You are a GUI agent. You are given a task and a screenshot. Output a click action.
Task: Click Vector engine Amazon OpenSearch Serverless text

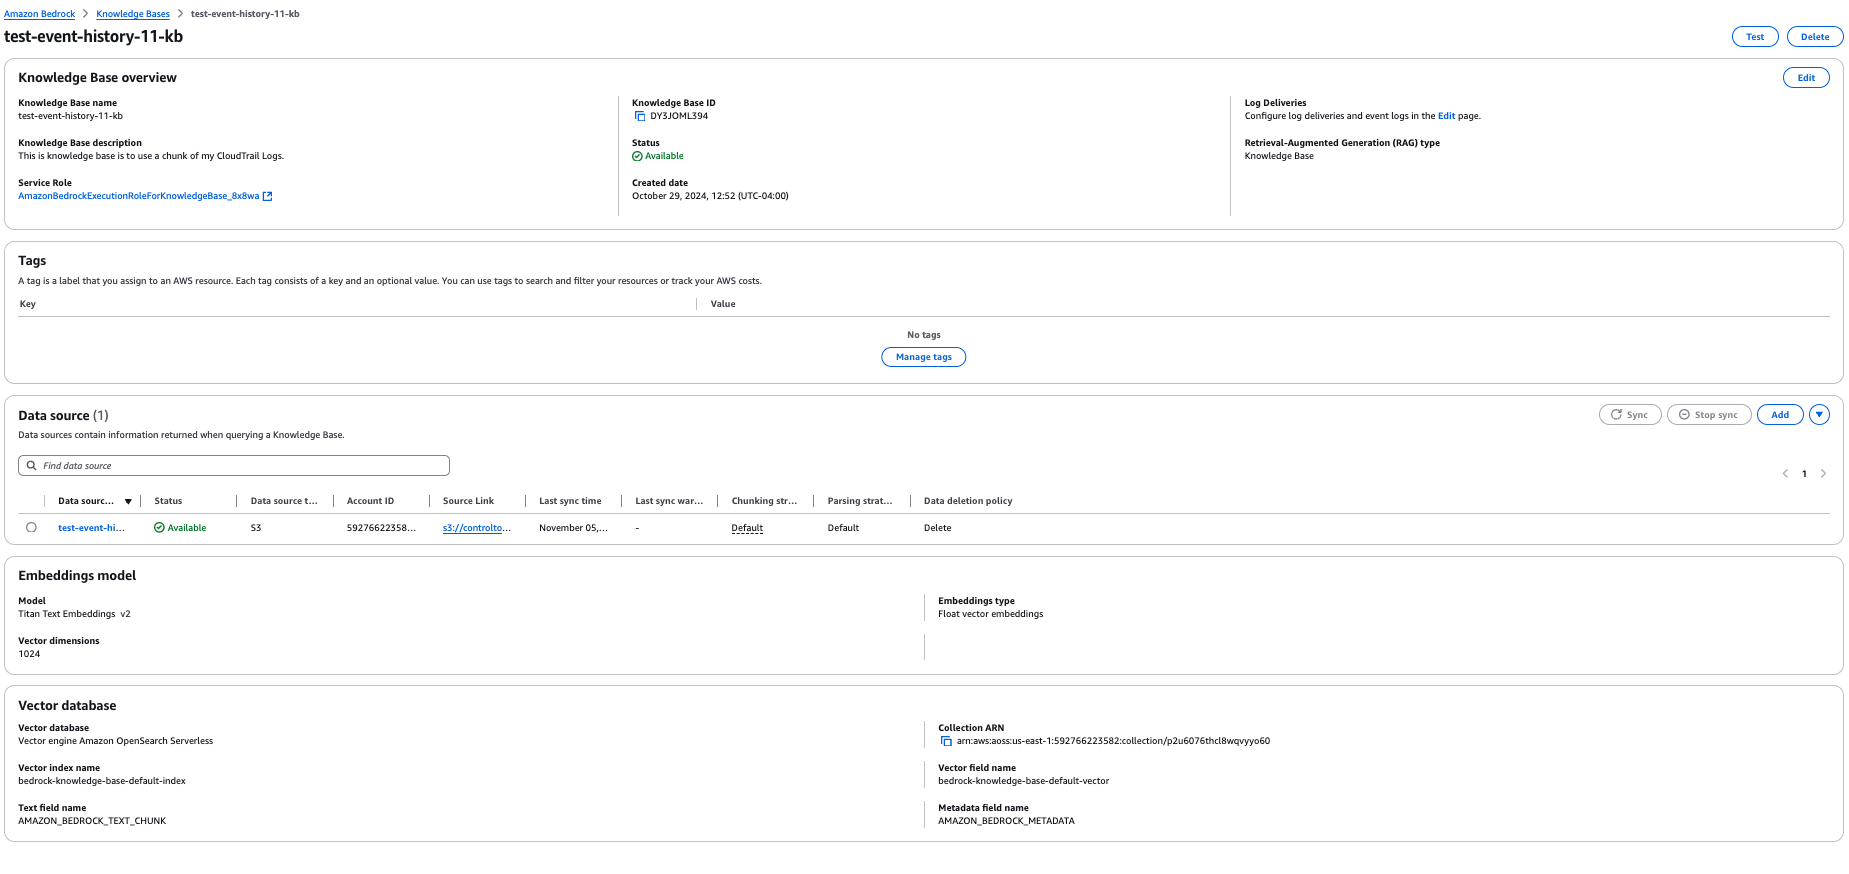115,741
